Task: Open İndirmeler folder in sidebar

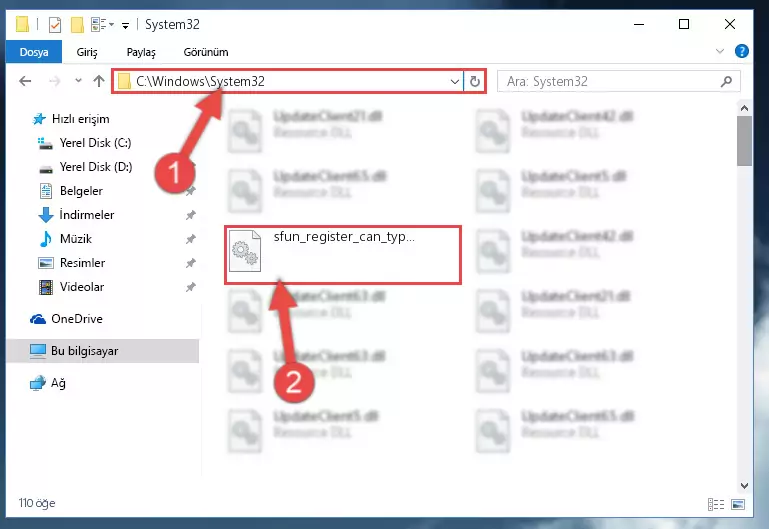Action: click(86, 215)
